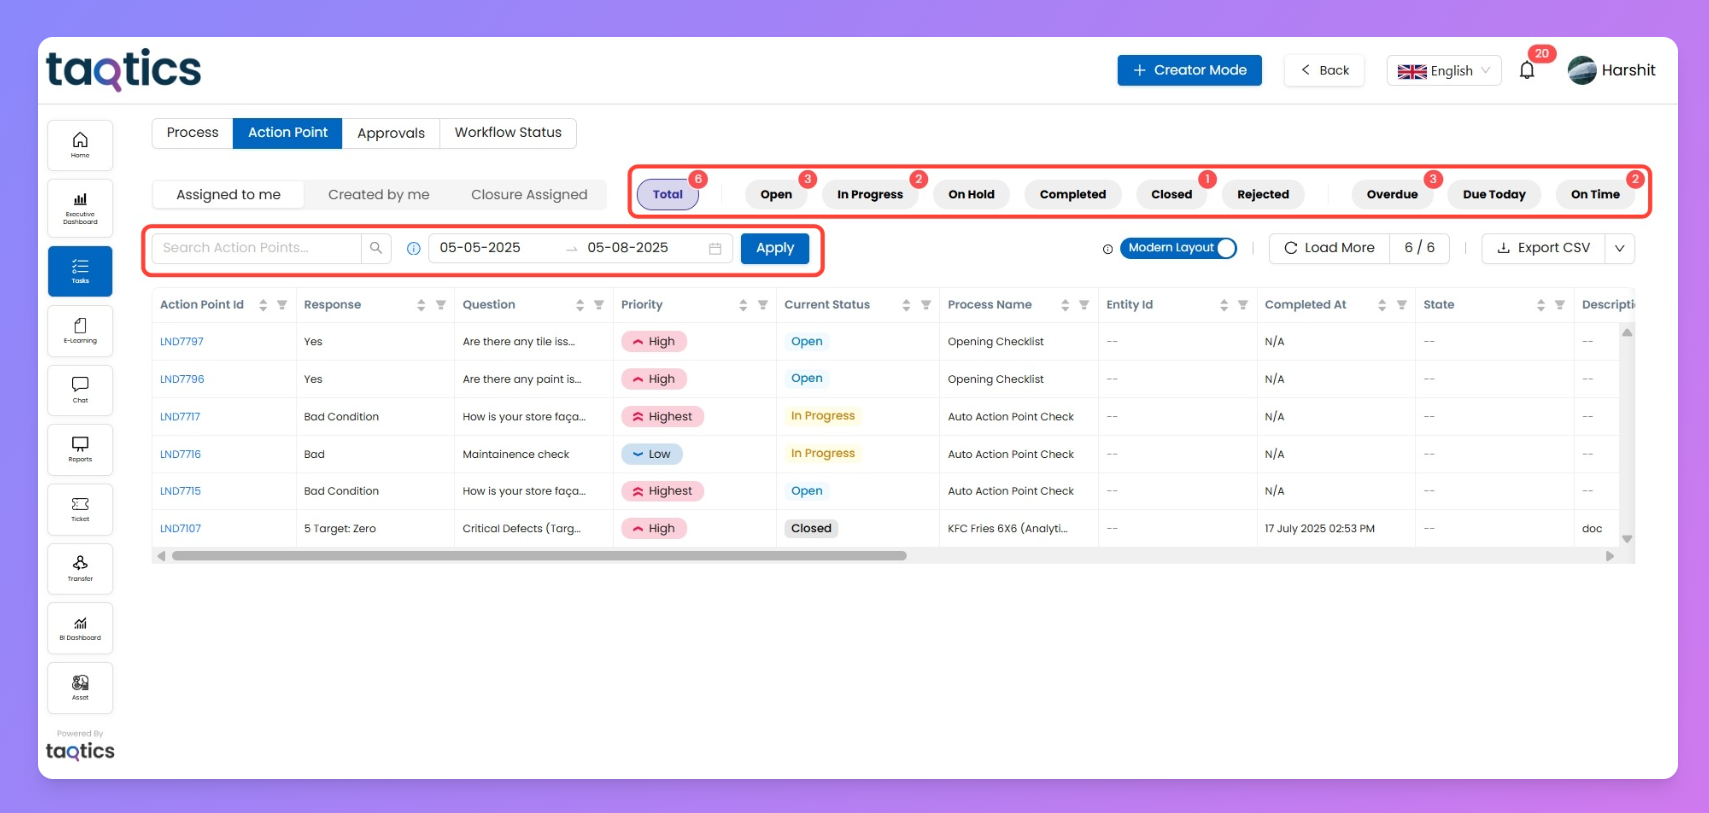The height and width of the screenshot is (813, 1709).
Task: Click the search magnifier icon
Action: click(x=376, y=248)
